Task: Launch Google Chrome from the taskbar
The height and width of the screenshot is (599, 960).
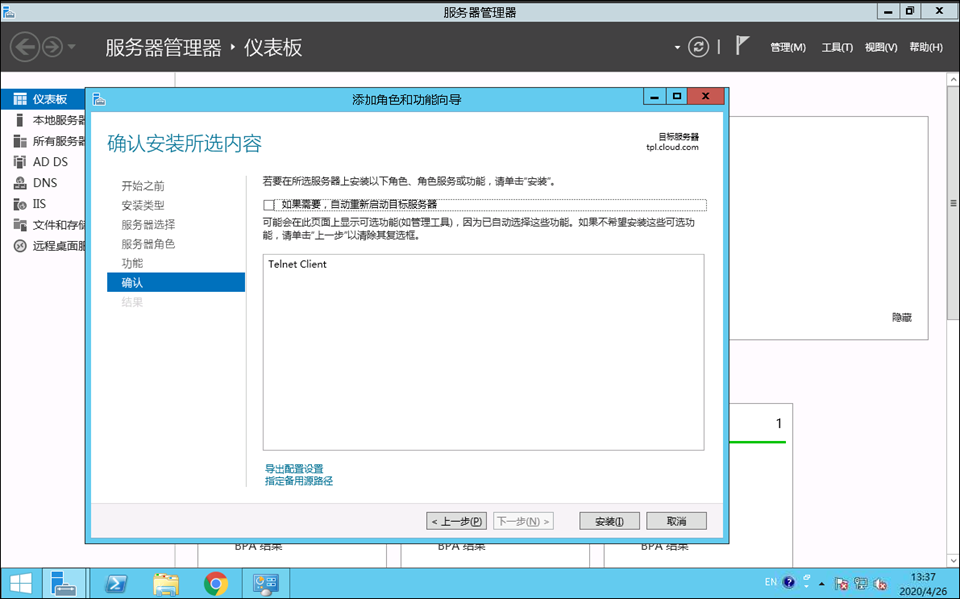Action: pyautogui.click(x=215, y=583)
